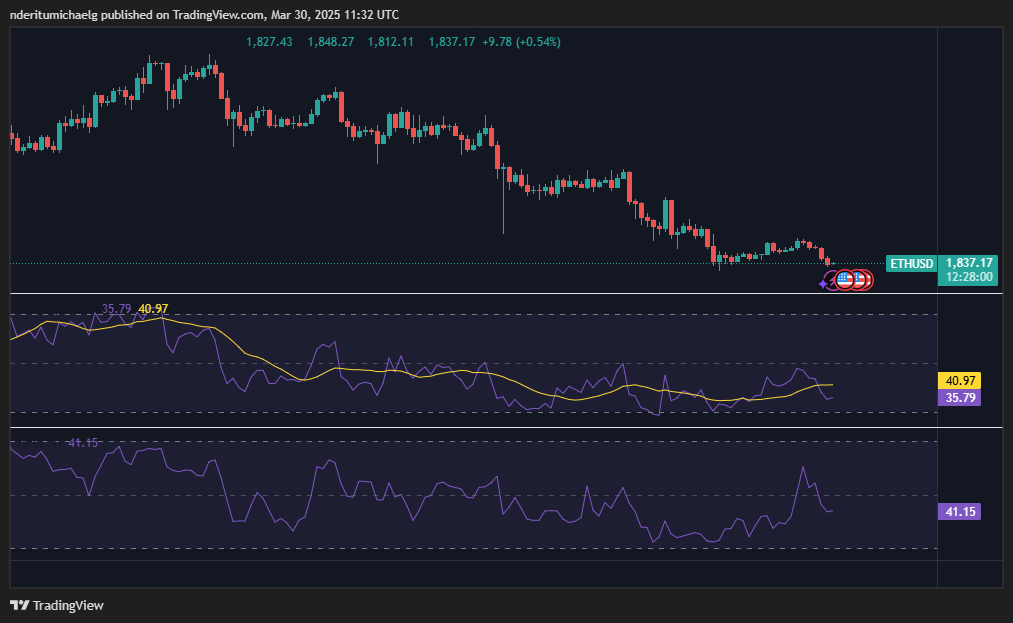Select the dark moon event icon near price
This screenshot has width=1013, height=623.
[x=831, y=280]
